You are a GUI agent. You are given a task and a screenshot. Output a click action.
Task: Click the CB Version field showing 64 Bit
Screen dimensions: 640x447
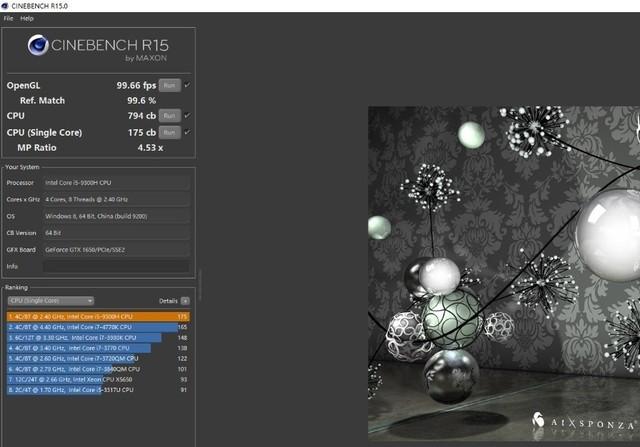click(x=116, y=233)
